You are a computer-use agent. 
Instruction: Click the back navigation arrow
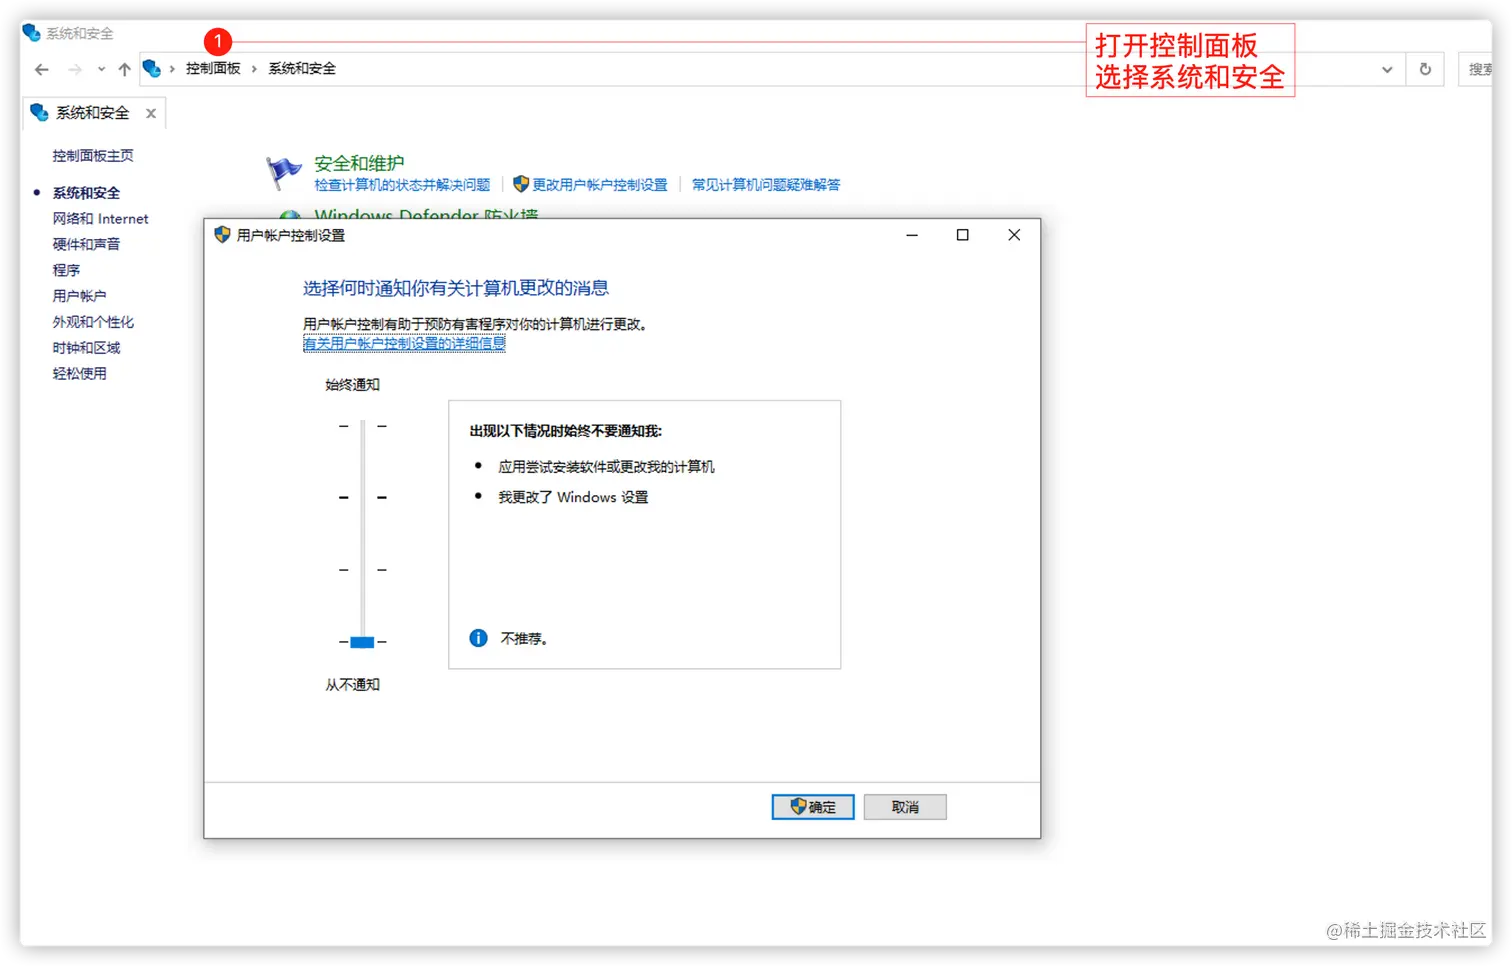click(x=40, y=69)
